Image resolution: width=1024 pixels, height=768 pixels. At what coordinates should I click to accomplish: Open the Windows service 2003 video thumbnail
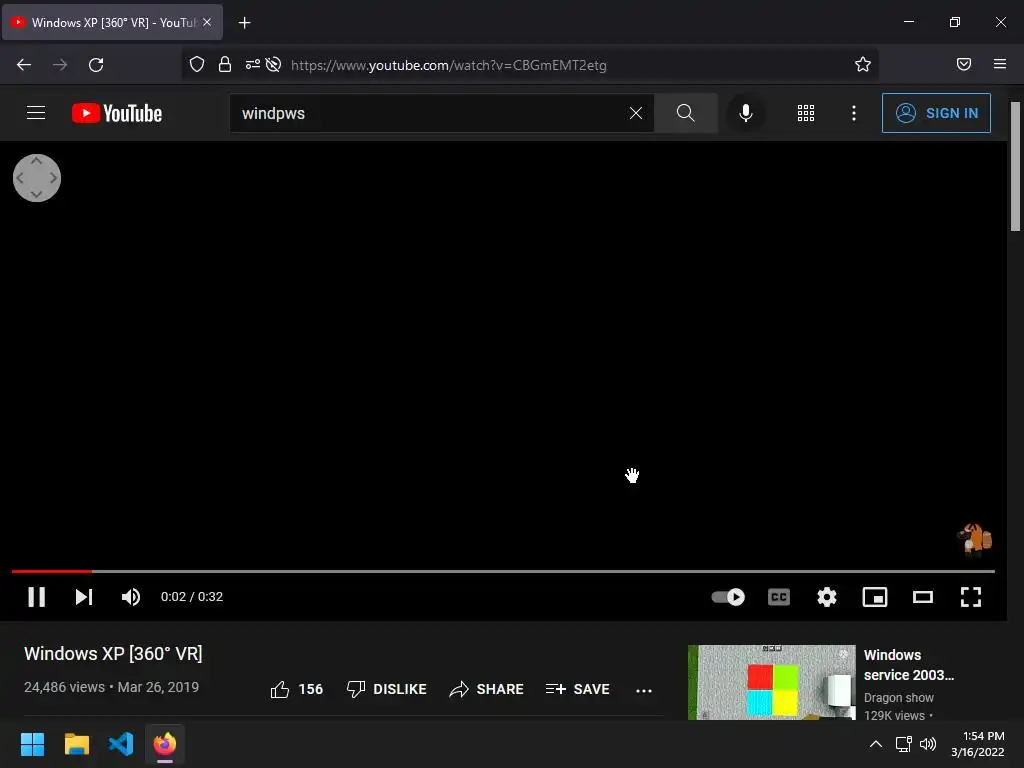pyautogui.click(x=771, y=682)
